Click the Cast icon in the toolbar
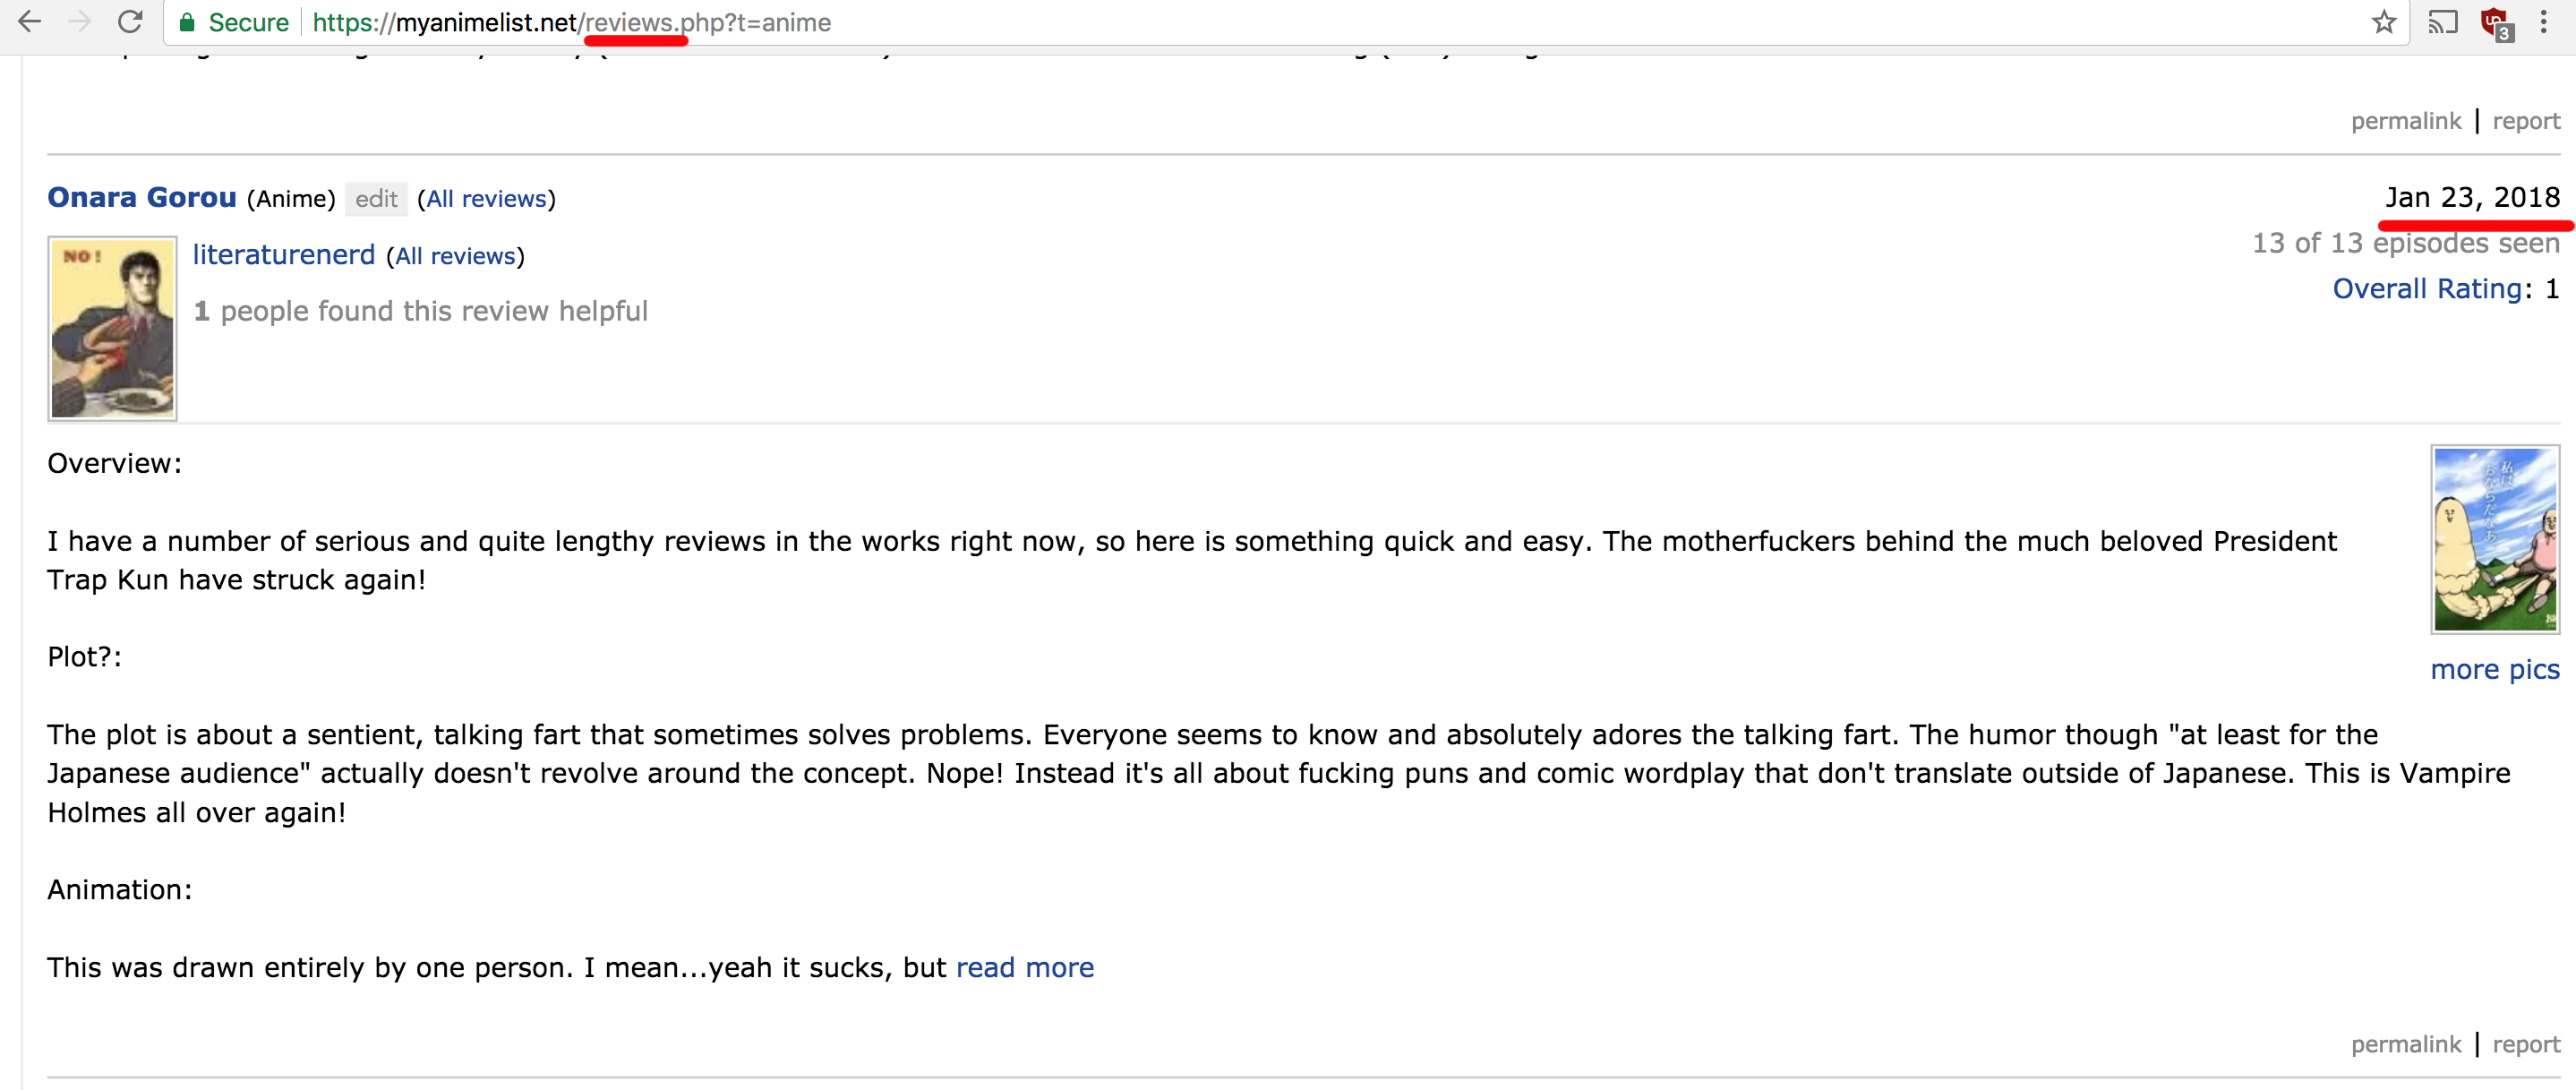This screenshot has width=2576, height=1090. click(x=2442, y=22)
